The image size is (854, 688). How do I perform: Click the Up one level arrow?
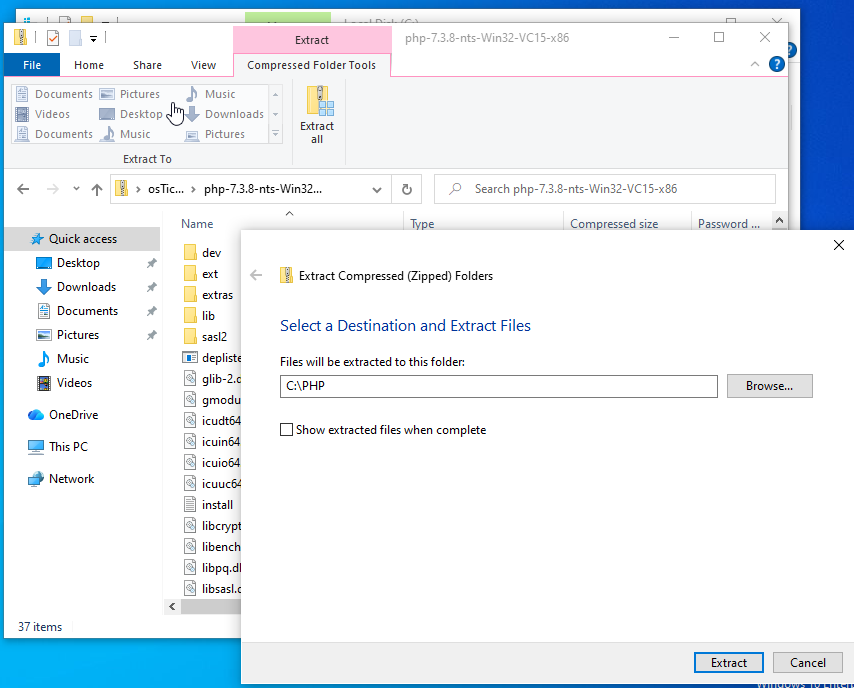point(97,189)
